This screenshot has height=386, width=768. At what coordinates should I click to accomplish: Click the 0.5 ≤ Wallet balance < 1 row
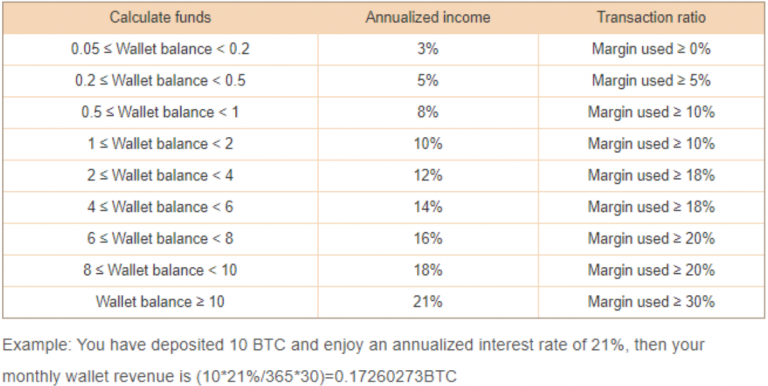point(384,112)
